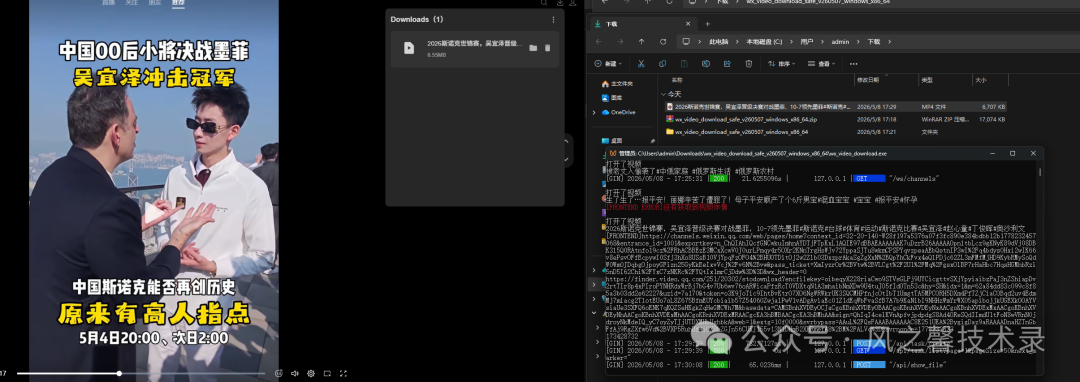The image size is (1080, 382).
Task: Delete the downloaded video entry in Downloads panel
Action: click(x=548, y=48)
